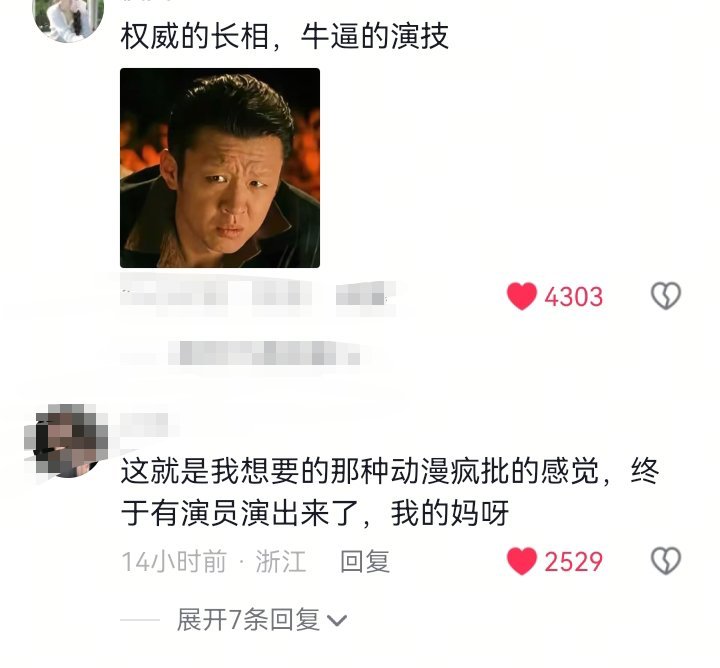
Task: Dislike the 权威的长相 comment via broken heart
Action: [x=665, y=296]
